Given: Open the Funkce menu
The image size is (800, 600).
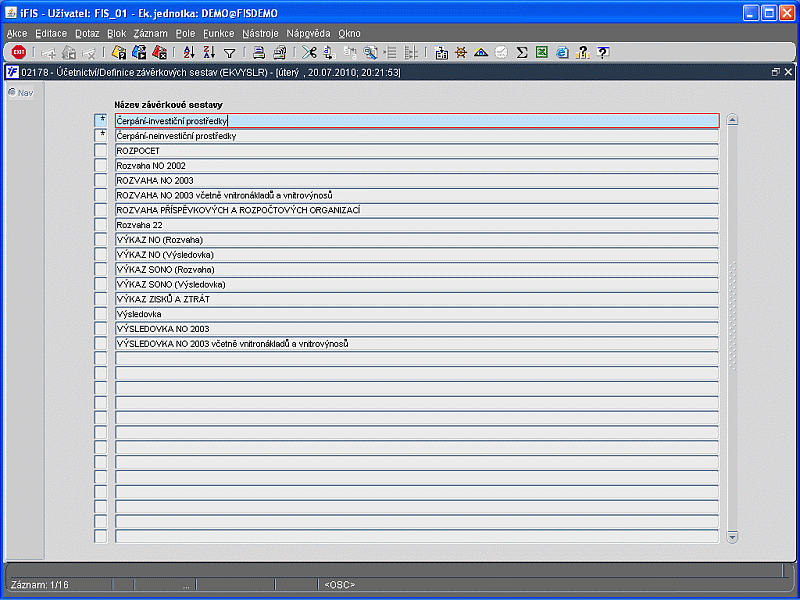Looking at the screenshot, I should click(219, 34).
